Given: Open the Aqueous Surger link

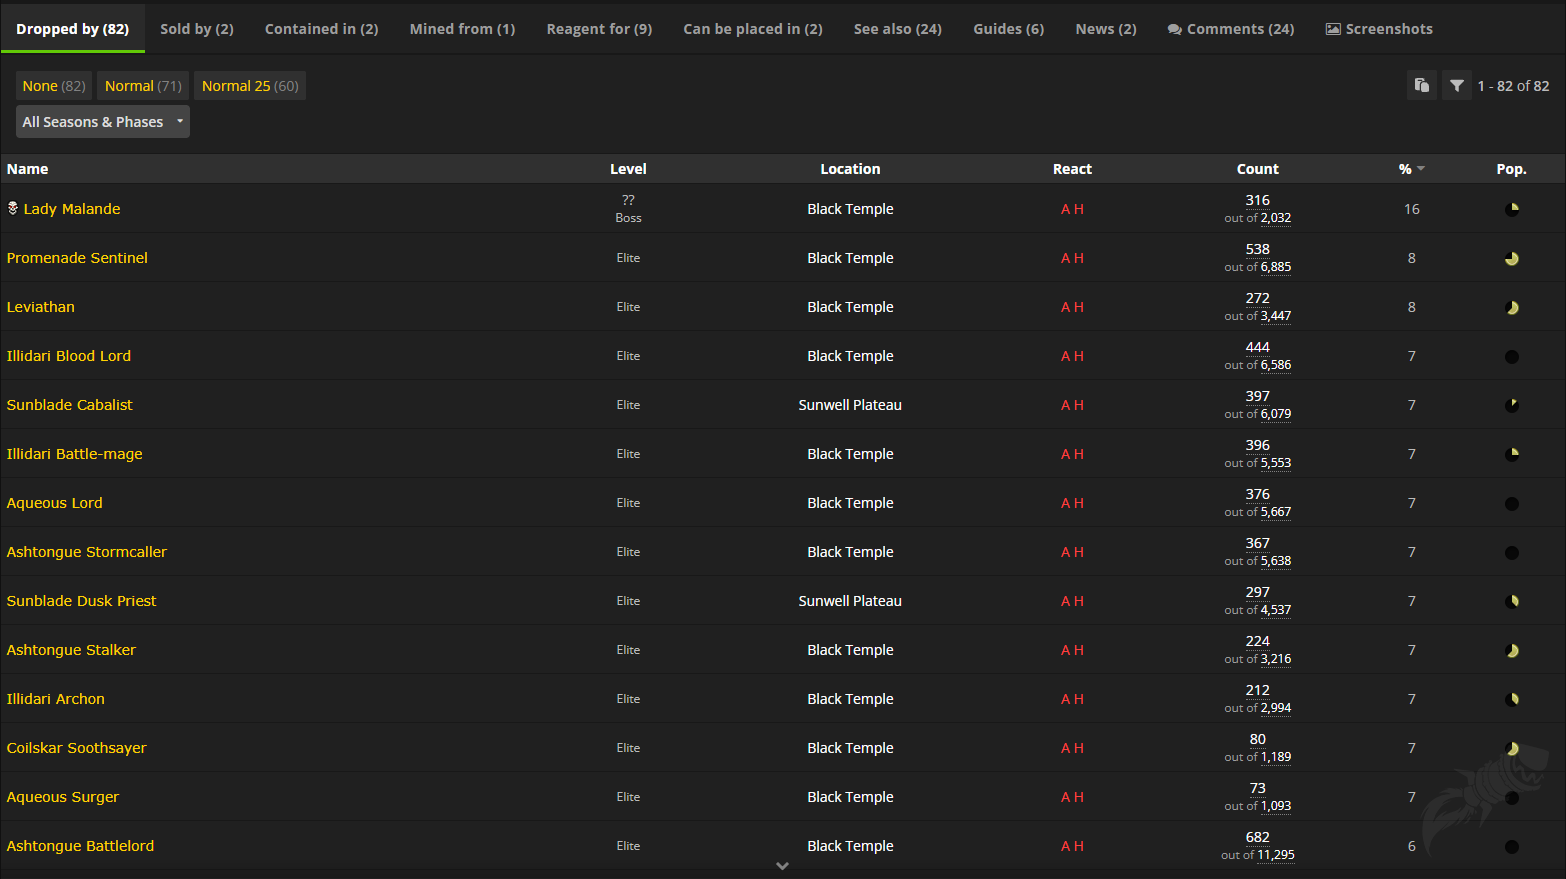Looking at the screenshot, I should tap(63, 797).
